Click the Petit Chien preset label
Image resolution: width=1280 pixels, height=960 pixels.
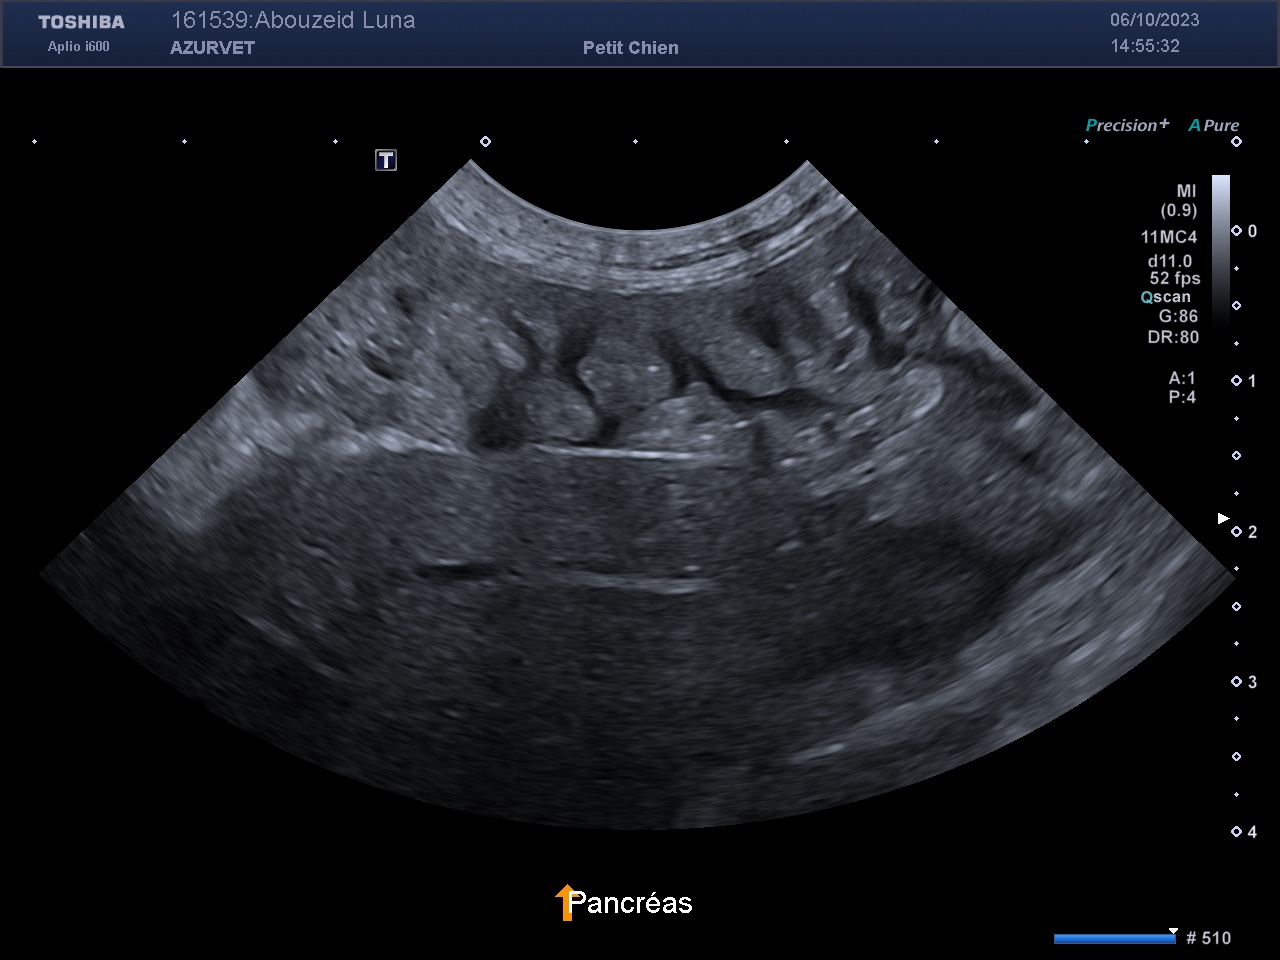[630, 48]
